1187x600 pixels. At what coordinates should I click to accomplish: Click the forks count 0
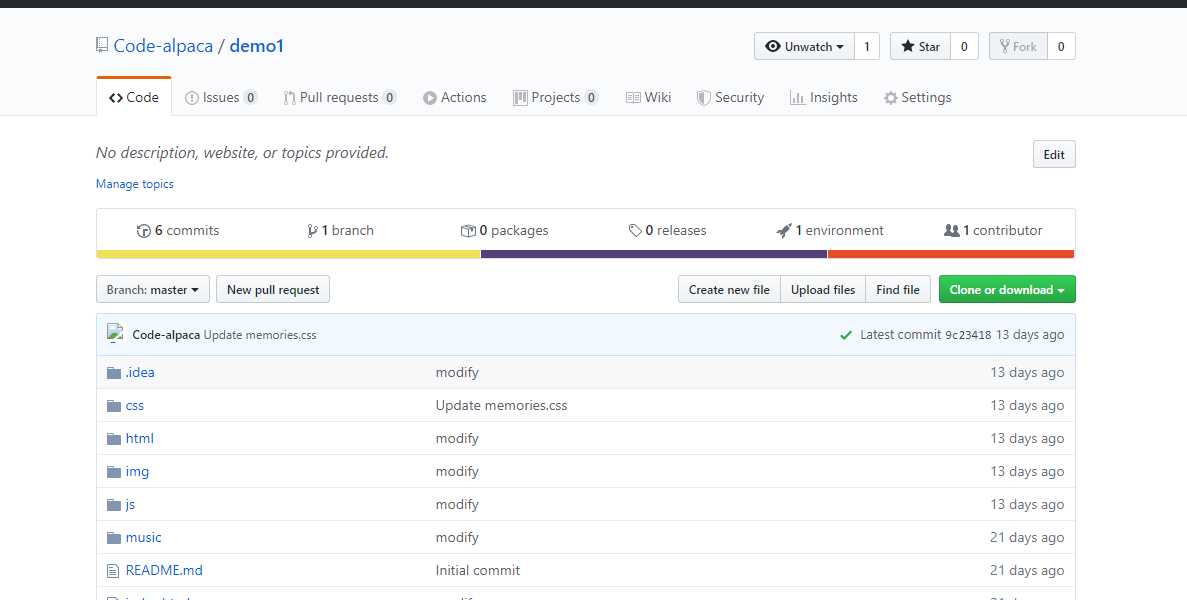[1061, 46]
